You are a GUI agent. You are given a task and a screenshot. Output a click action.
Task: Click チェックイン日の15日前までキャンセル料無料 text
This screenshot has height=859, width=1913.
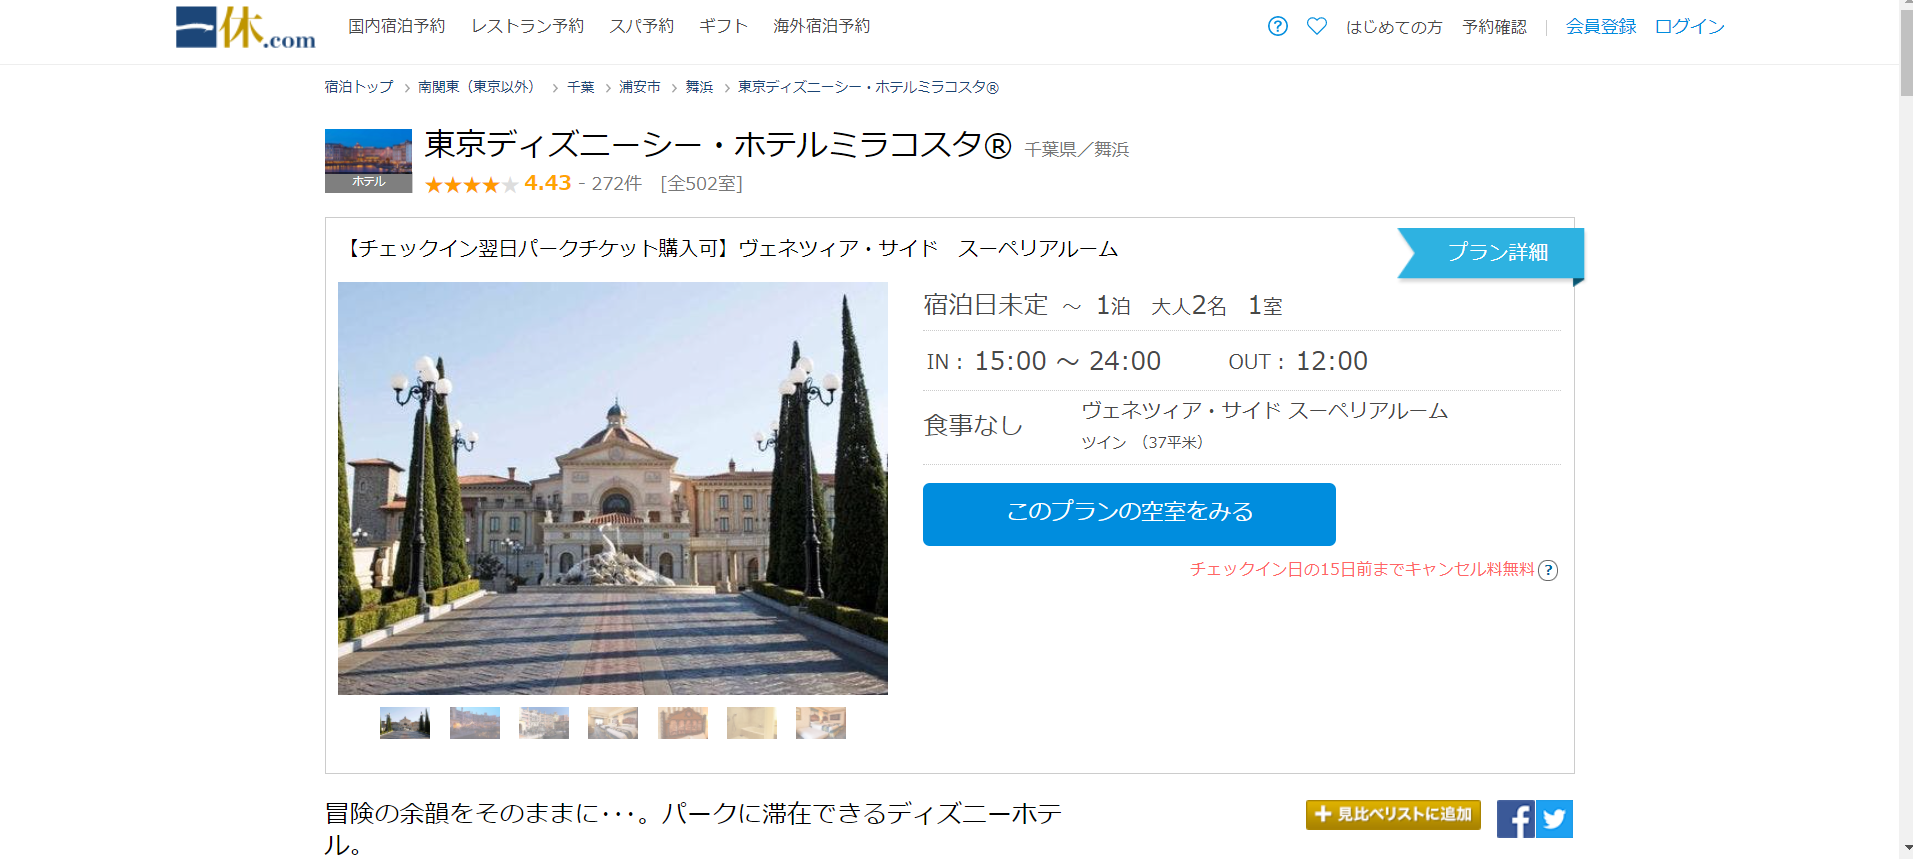coord(1362,569)
